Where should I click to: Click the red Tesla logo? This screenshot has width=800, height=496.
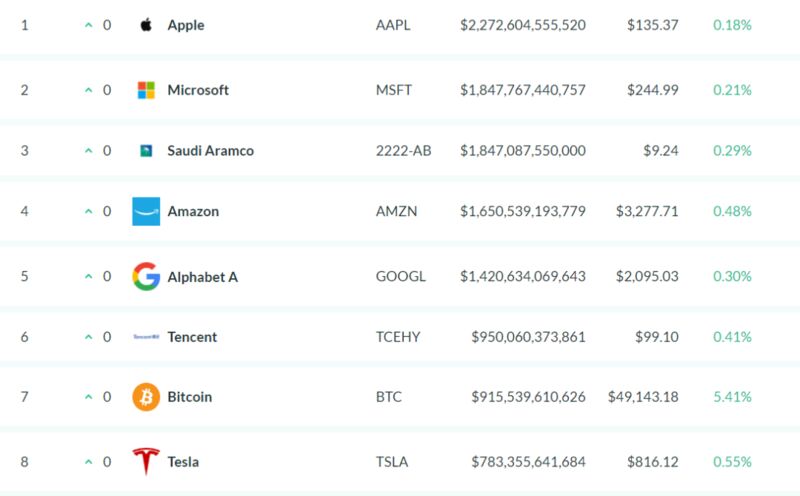click(x=146, y=461)
